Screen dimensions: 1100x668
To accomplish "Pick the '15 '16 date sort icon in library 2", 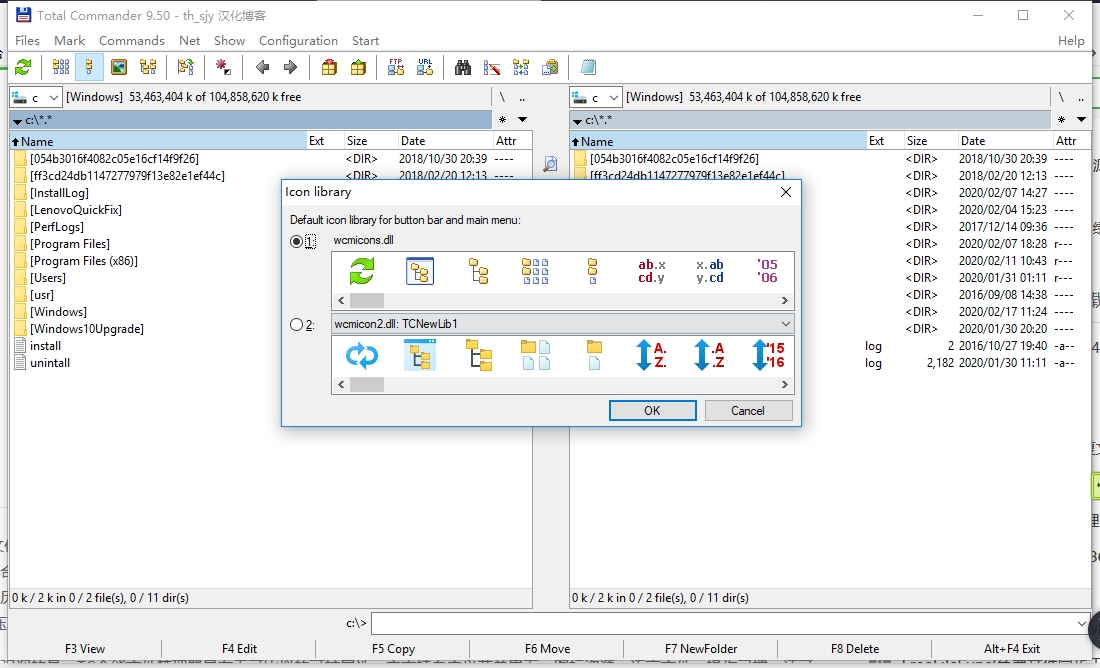I will pyautogui.click(x=768, y=355).
